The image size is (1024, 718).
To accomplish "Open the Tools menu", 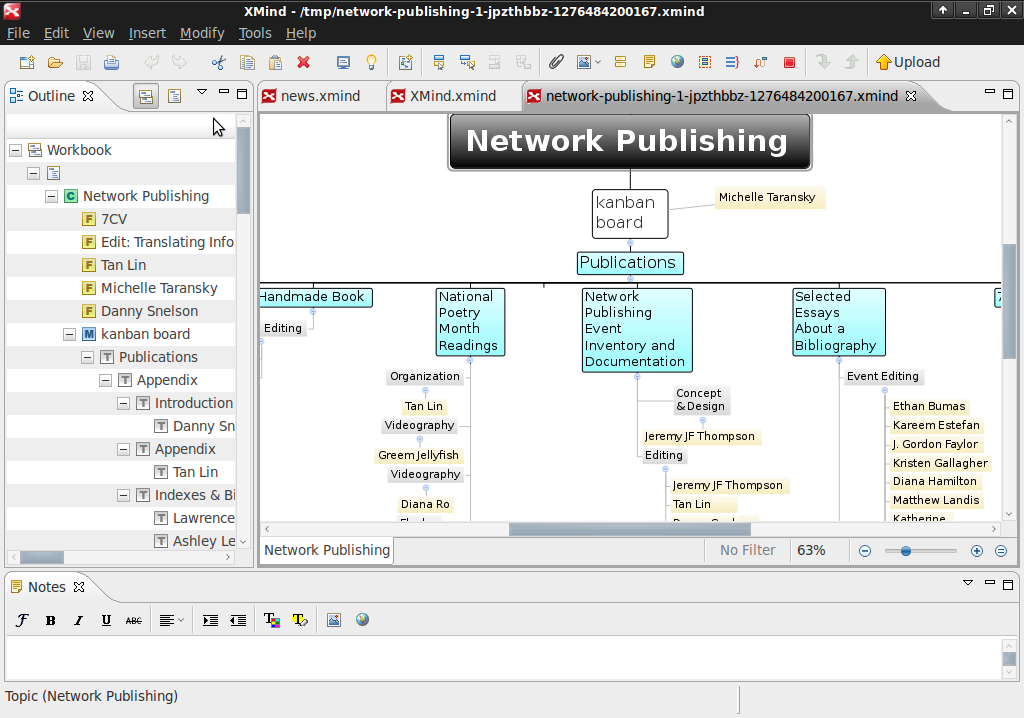I will pos(255,33).
